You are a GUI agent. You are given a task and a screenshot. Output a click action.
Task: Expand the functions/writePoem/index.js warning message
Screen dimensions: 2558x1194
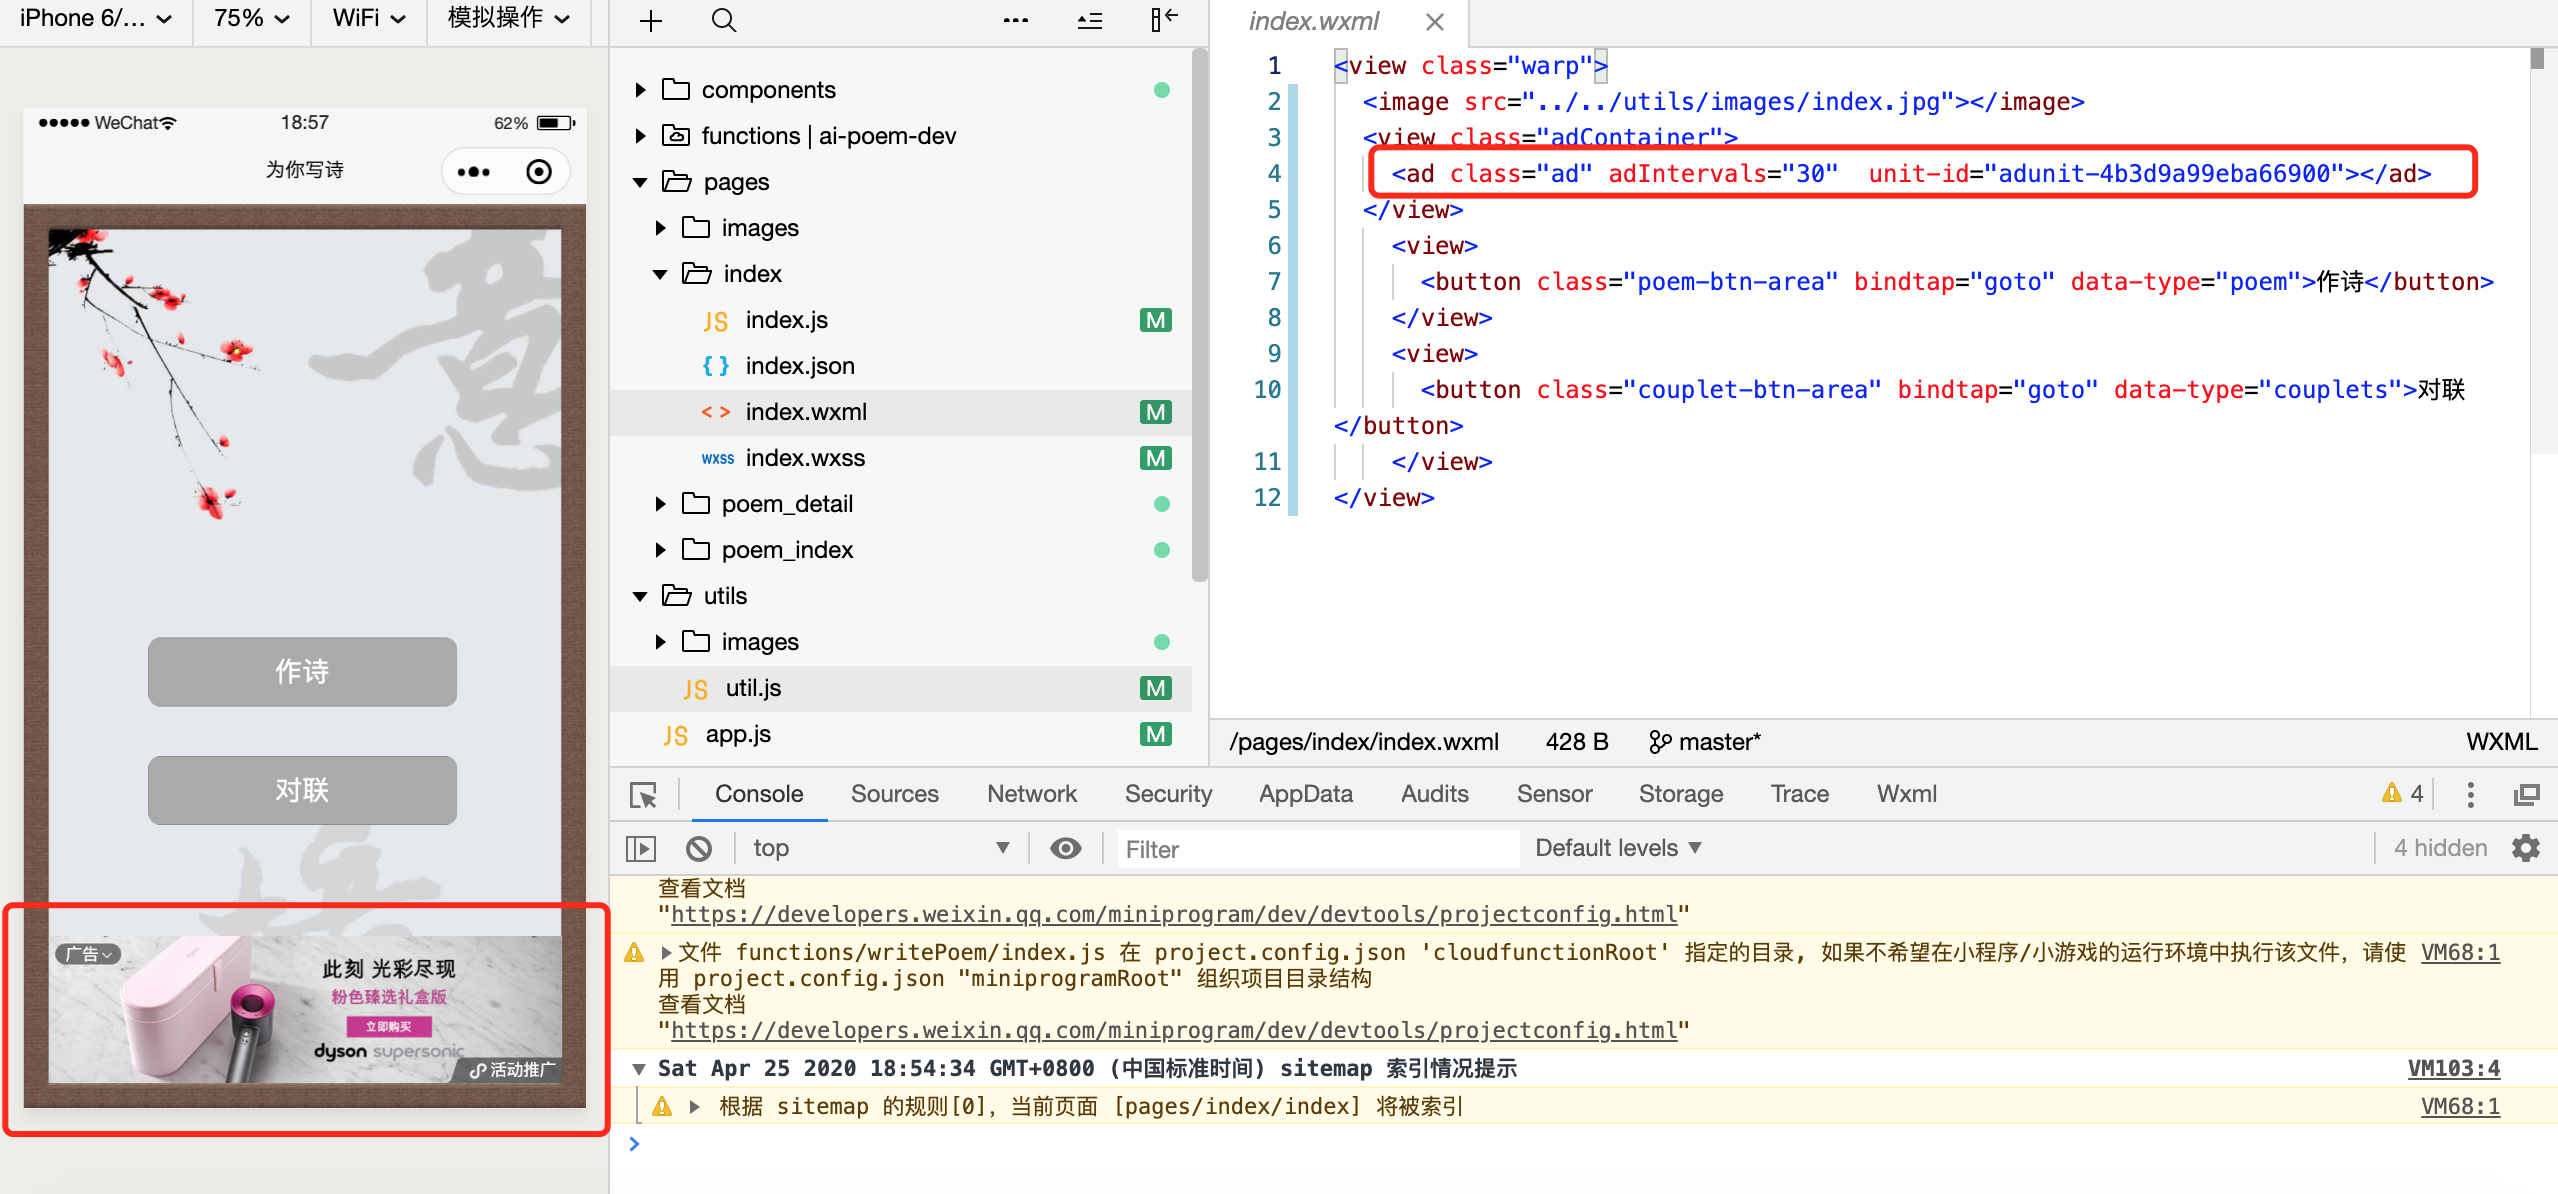pos(666,953)
